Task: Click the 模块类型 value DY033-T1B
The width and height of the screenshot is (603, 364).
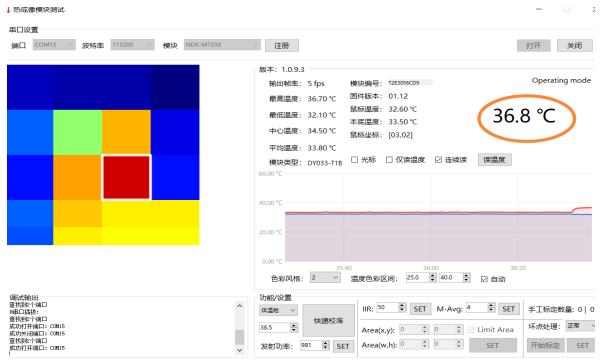Action: 325,163
